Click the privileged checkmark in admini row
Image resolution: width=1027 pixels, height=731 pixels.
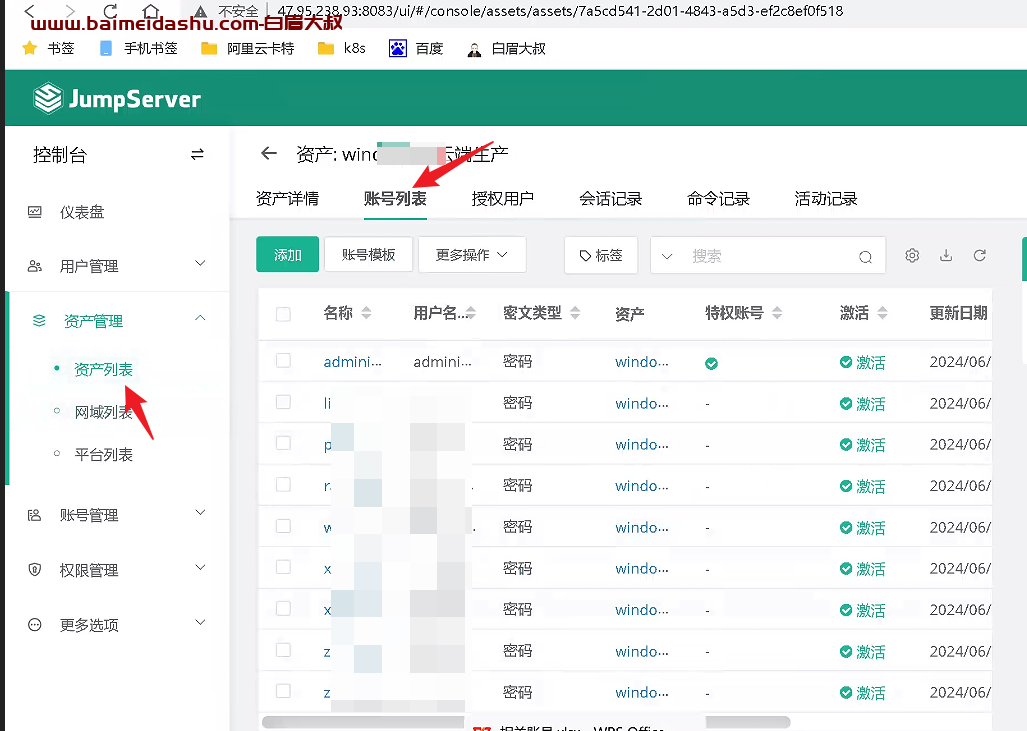(711, 364)
